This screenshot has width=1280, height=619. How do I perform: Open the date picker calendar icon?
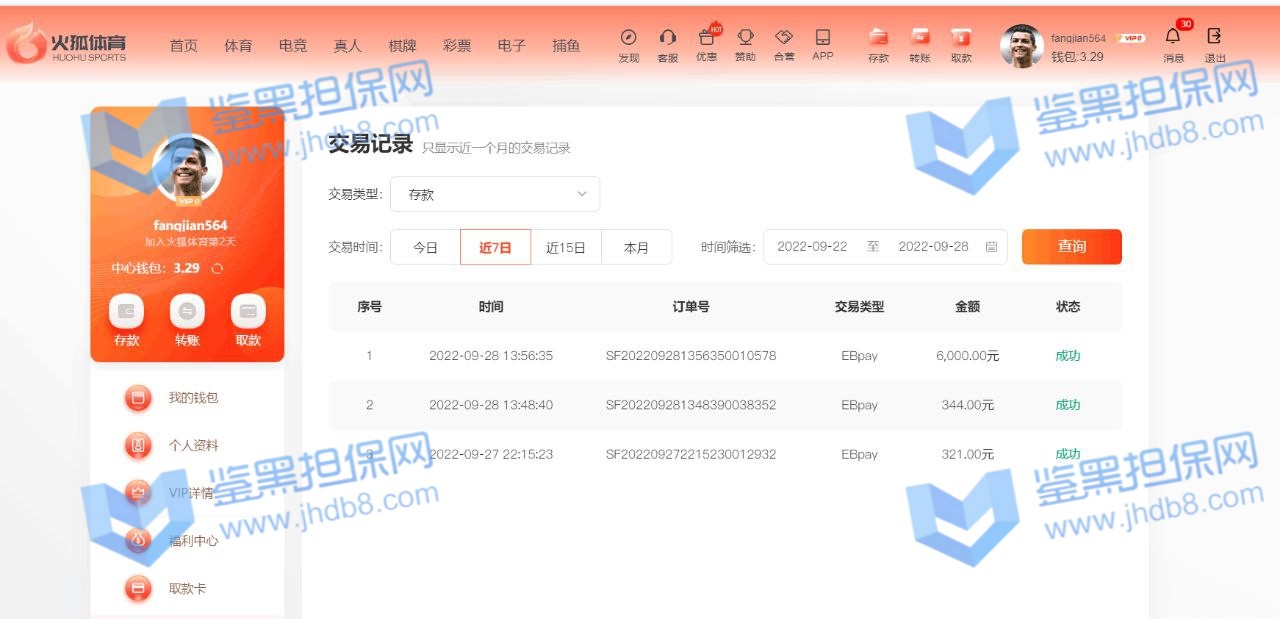[991, 247]
